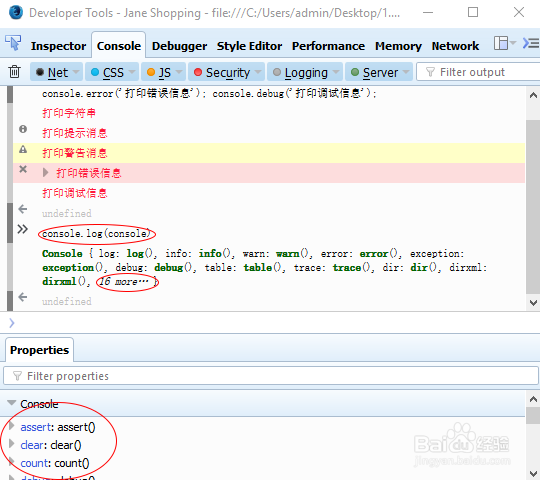Activate the element picker icon
This screenshot has height=480, width=540.
click(x=13, y=43)
